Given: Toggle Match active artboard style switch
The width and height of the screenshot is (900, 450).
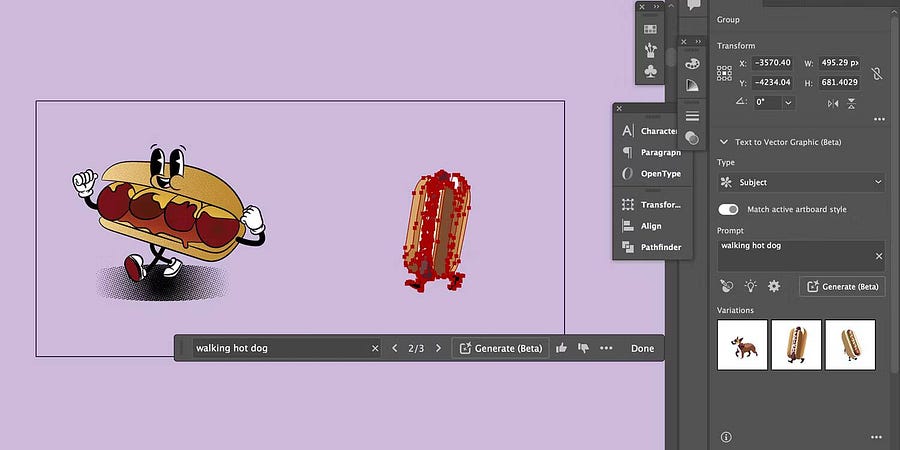Looking at the screenshot, I should [729, 209].
